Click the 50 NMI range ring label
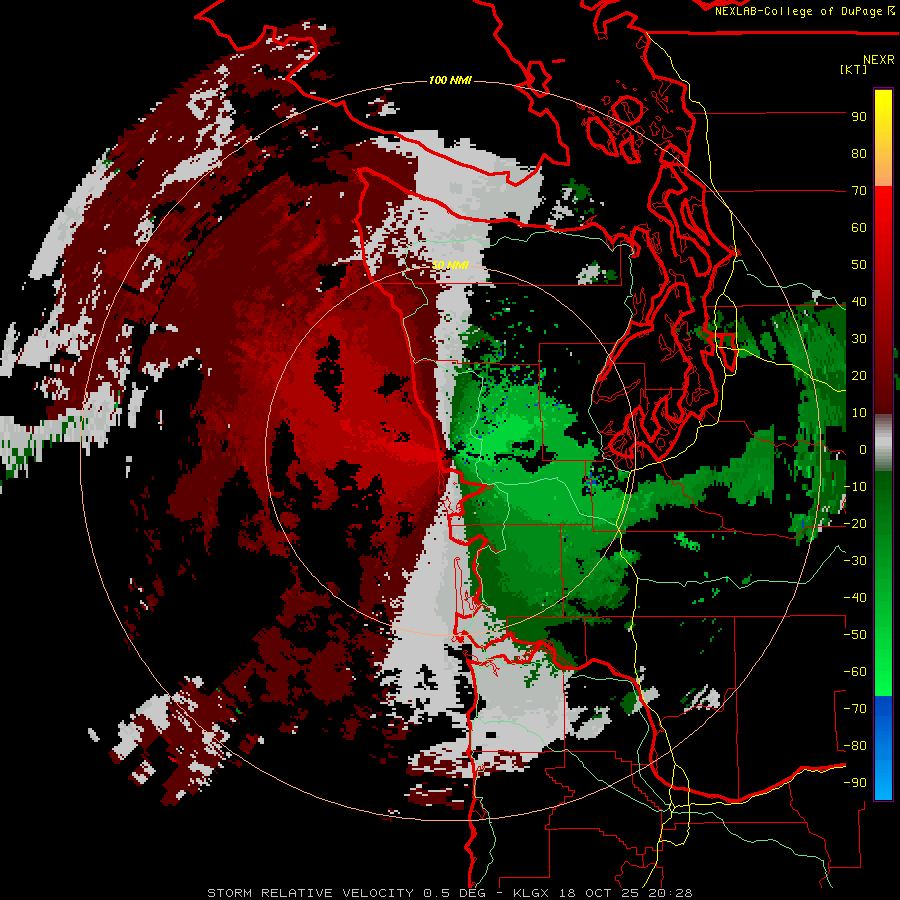900x900 pixels. point(450,265)
